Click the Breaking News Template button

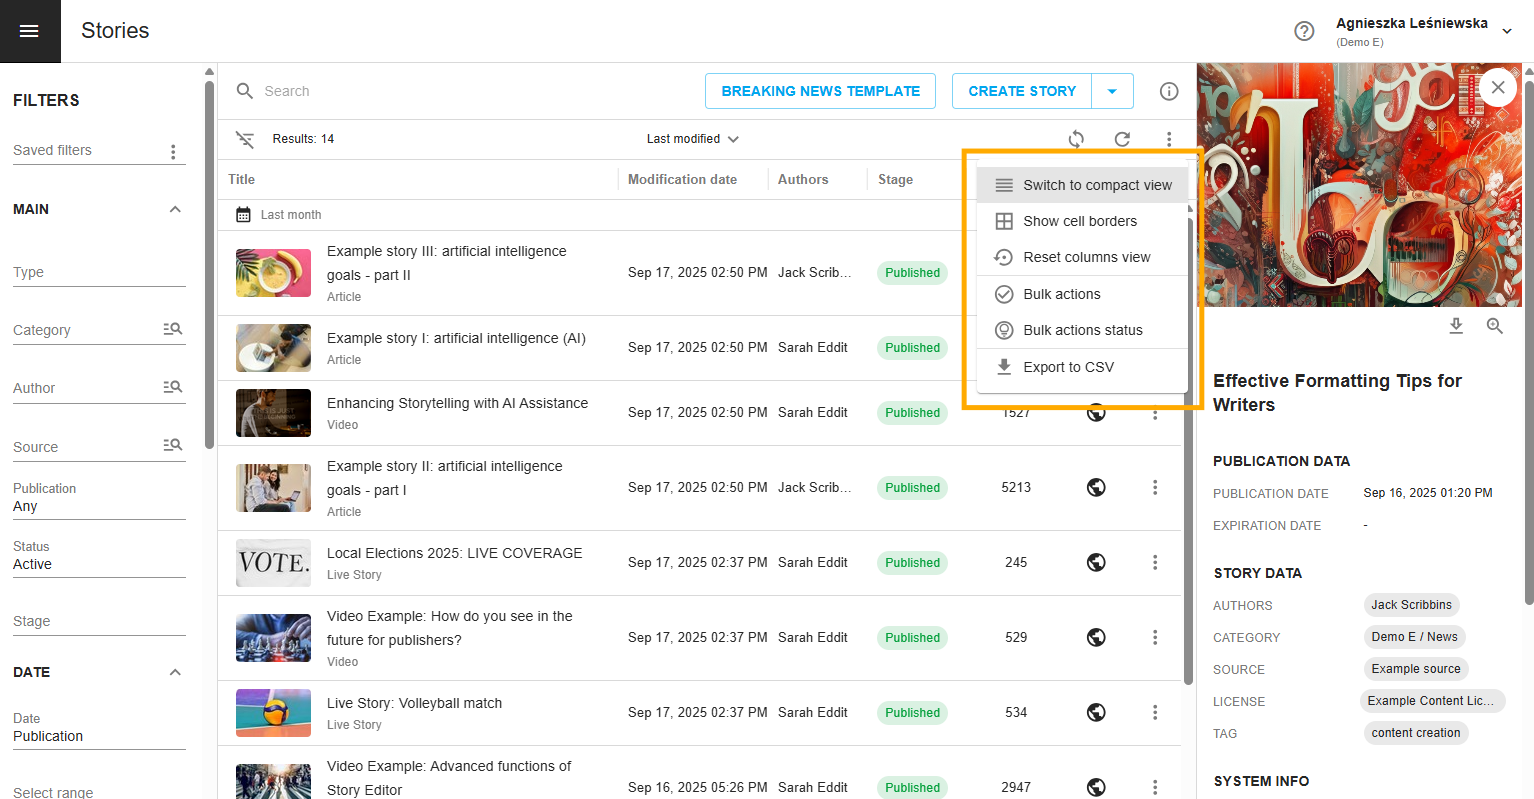click(x=820, y=91)
